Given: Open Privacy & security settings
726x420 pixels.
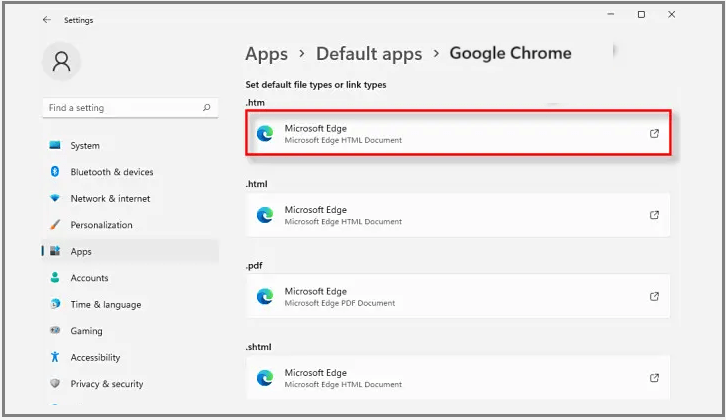Looking at the screenshot, I should tap(106, 383).
